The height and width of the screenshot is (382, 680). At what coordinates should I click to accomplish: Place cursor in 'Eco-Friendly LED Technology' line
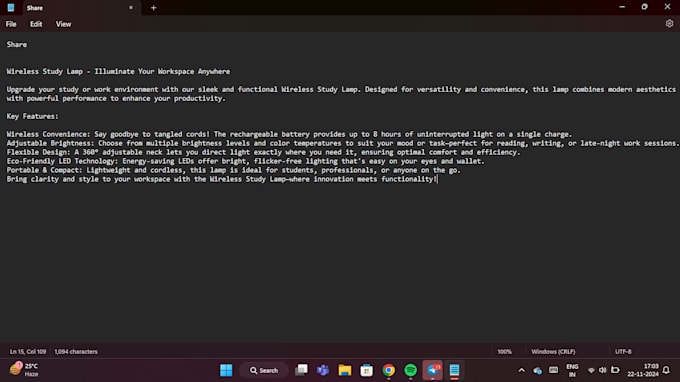point(245,161)
